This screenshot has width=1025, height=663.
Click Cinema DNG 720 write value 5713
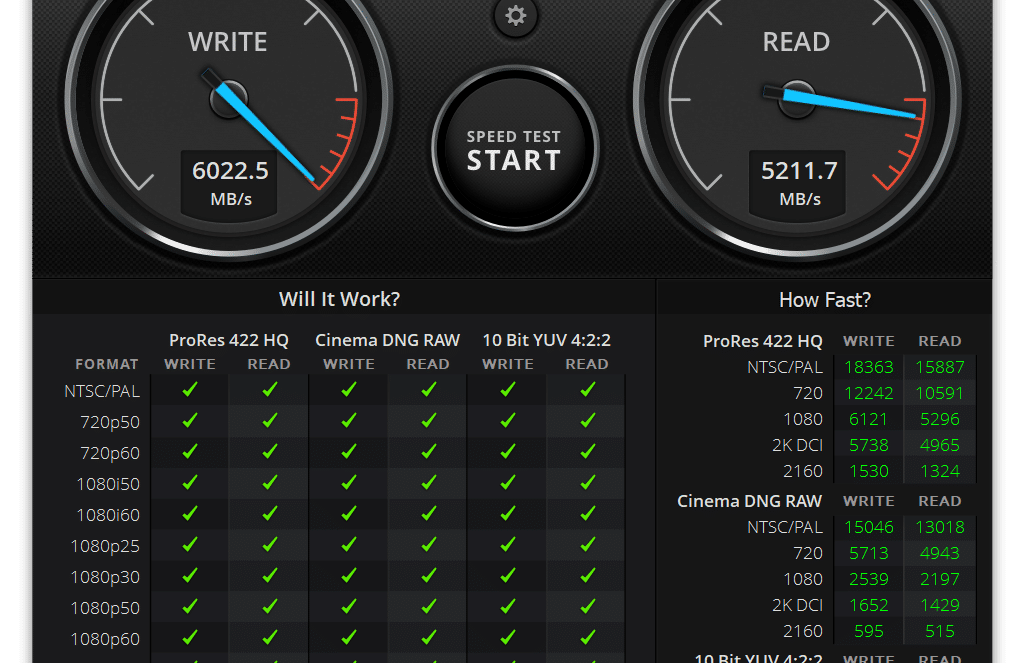pyautogui.click(x=869, y=553)
